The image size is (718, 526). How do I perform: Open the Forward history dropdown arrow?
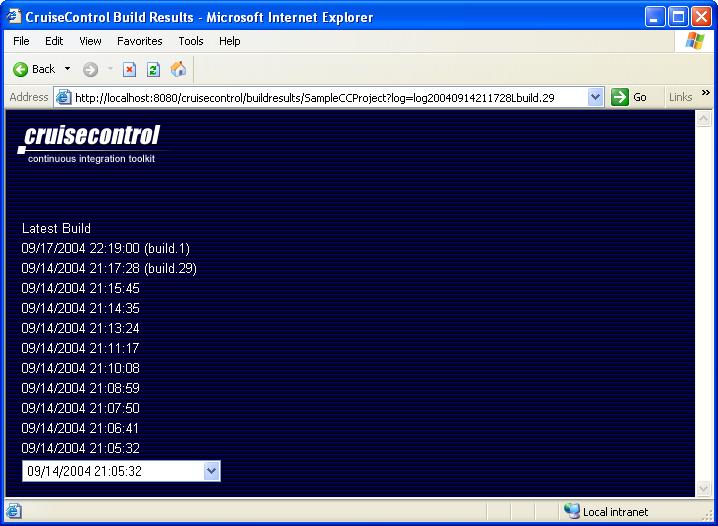pos(110,69)
